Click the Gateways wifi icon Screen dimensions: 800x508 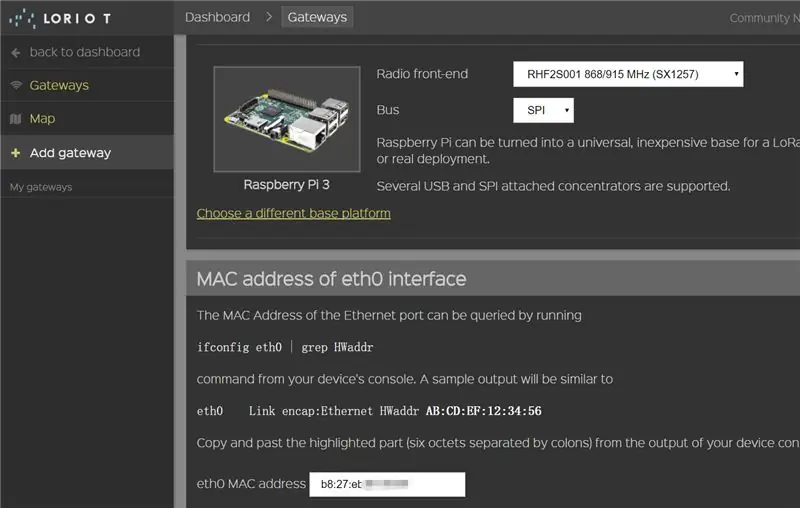pos(16,85)
